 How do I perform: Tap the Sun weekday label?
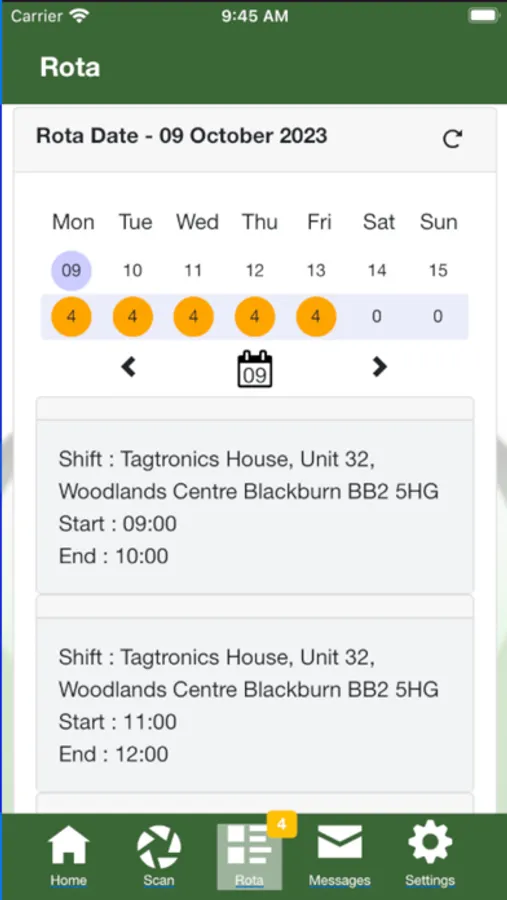439,222
